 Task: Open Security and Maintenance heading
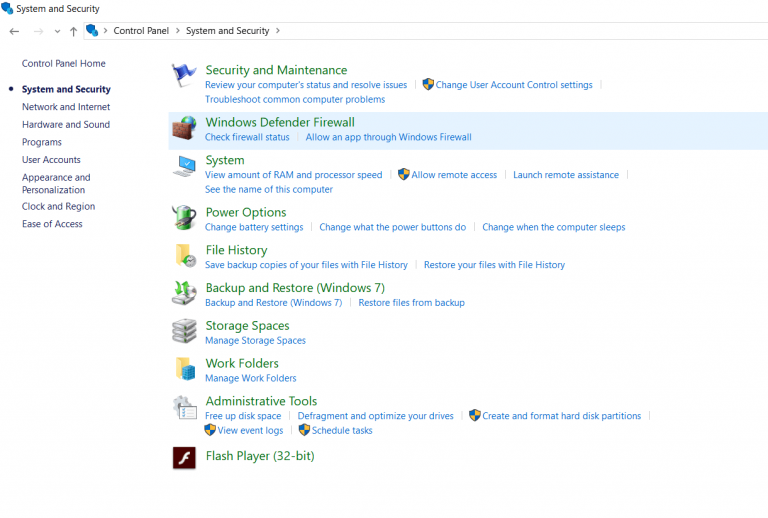[276, 70]
